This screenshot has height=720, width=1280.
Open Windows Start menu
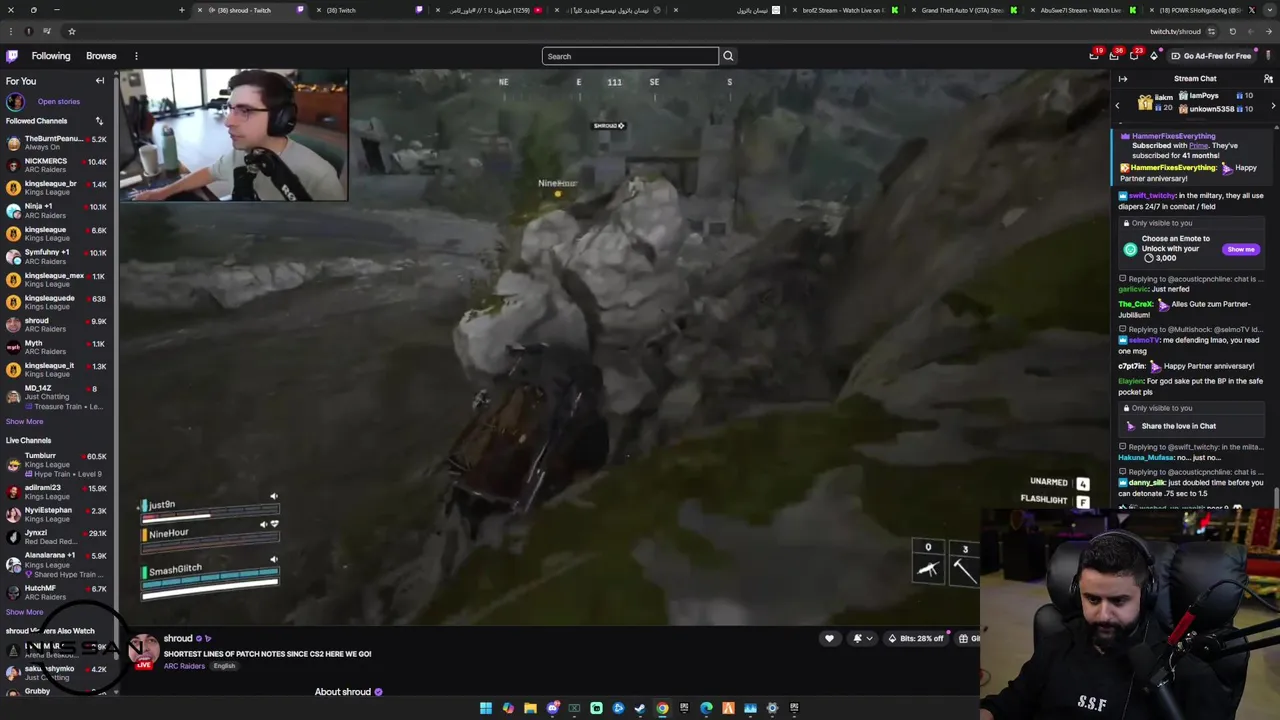coord(486,708)
